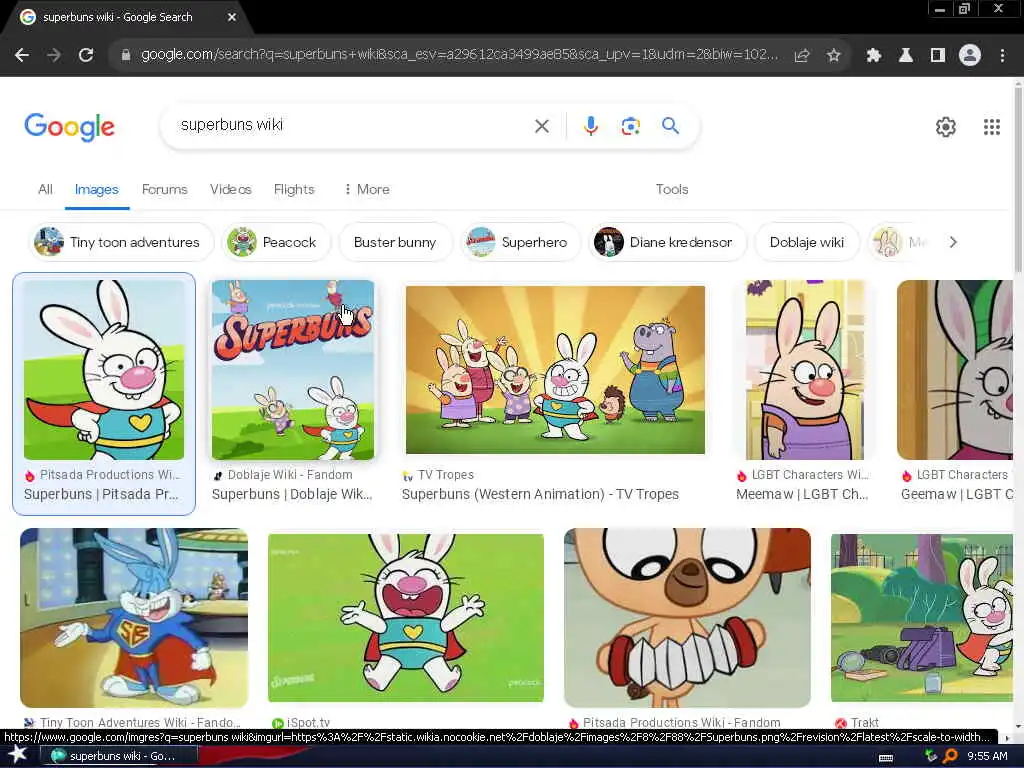Screen dimensions: 1024x768
Task: Open the search magnifier tray icon
Action: point(950,756)
